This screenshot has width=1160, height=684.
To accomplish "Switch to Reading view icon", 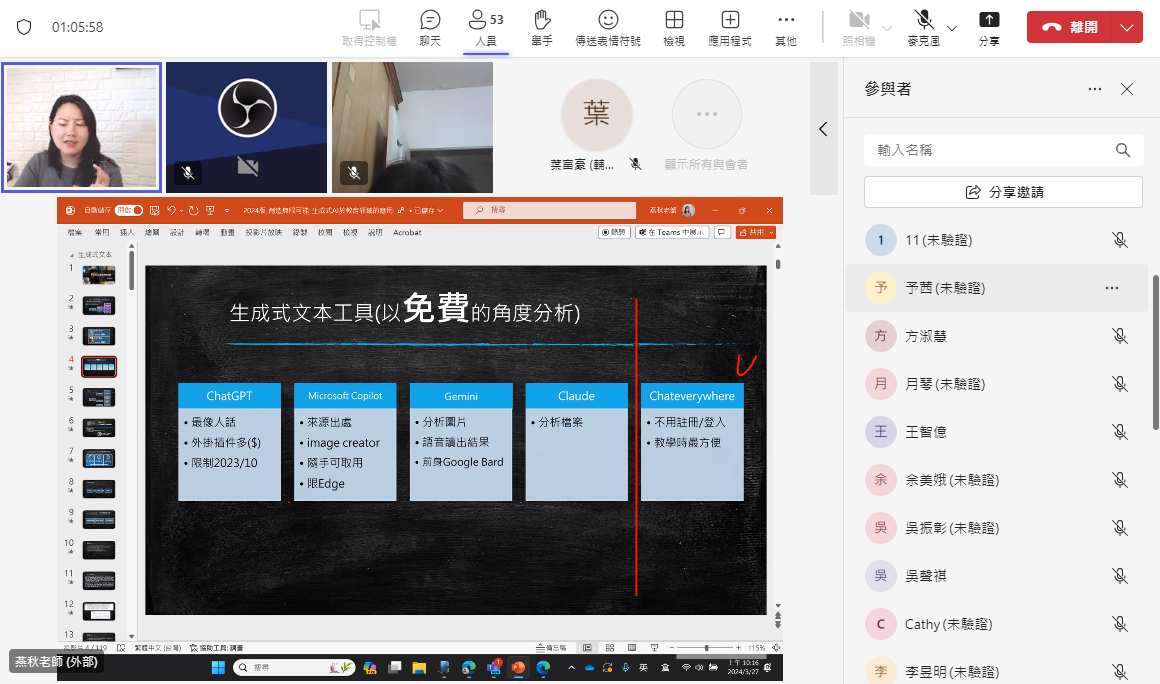I will click(x=632, y=648).
